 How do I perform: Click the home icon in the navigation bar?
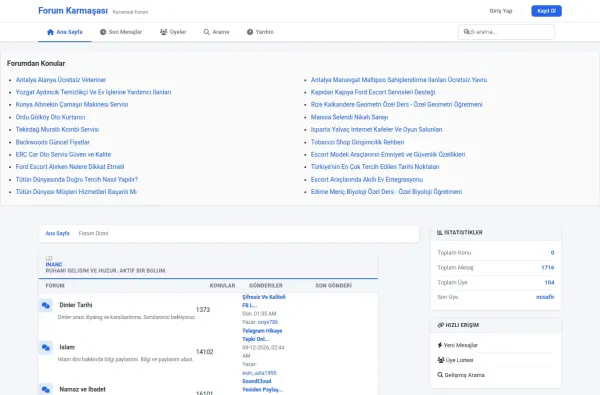tap(50, 32)
